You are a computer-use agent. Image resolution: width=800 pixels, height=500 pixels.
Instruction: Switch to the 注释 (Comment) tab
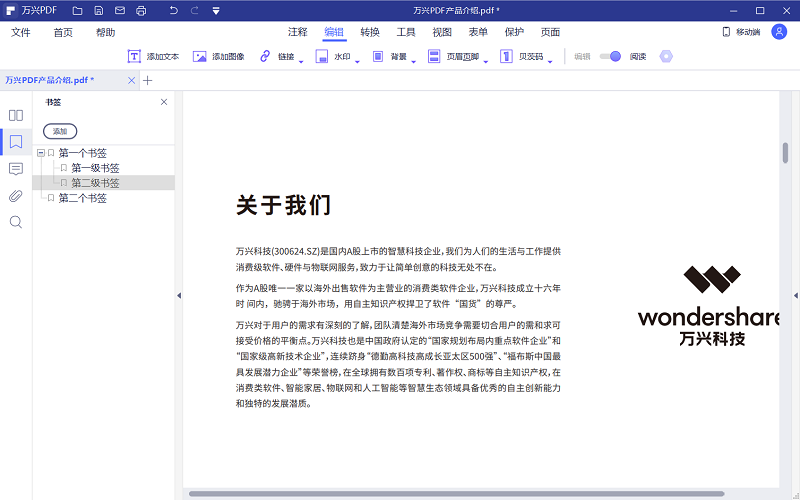(x=297, y=32)
